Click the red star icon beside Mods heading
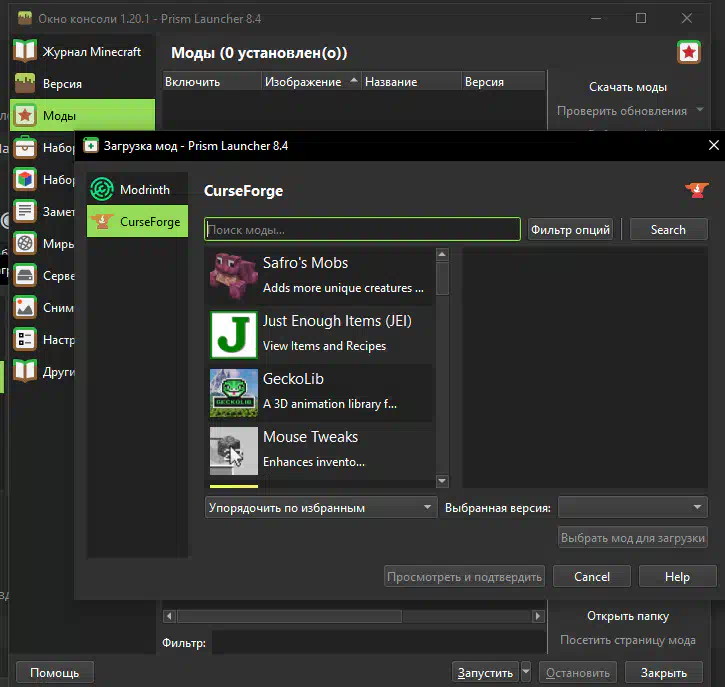 [689, 52]
